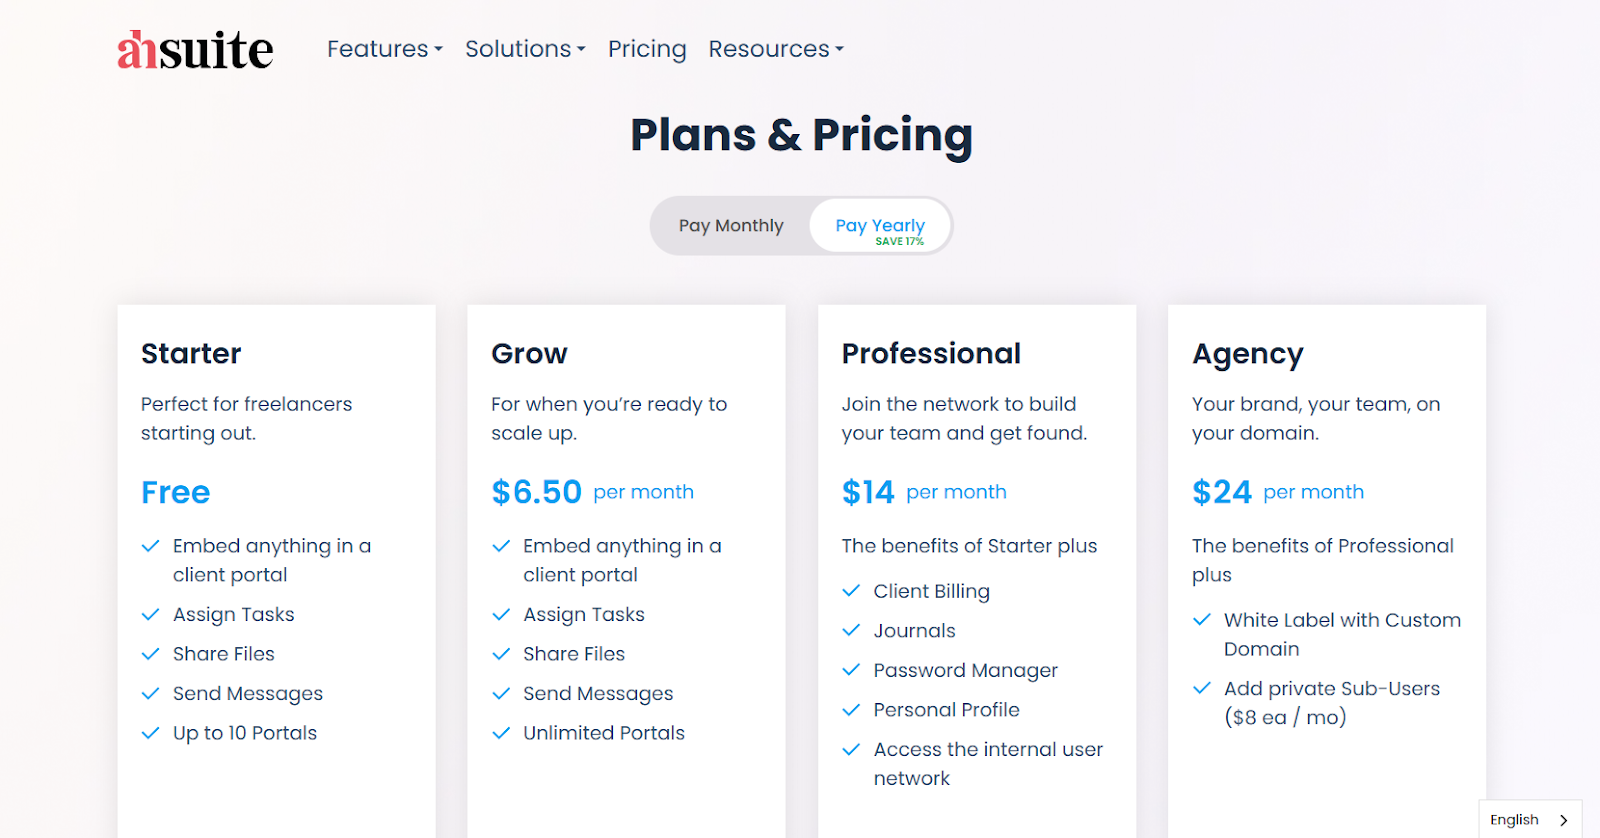The width and height of the screenshot is (1600, 838).
Task: Select the Pay Yearly billing option
Action: [880, 227]
